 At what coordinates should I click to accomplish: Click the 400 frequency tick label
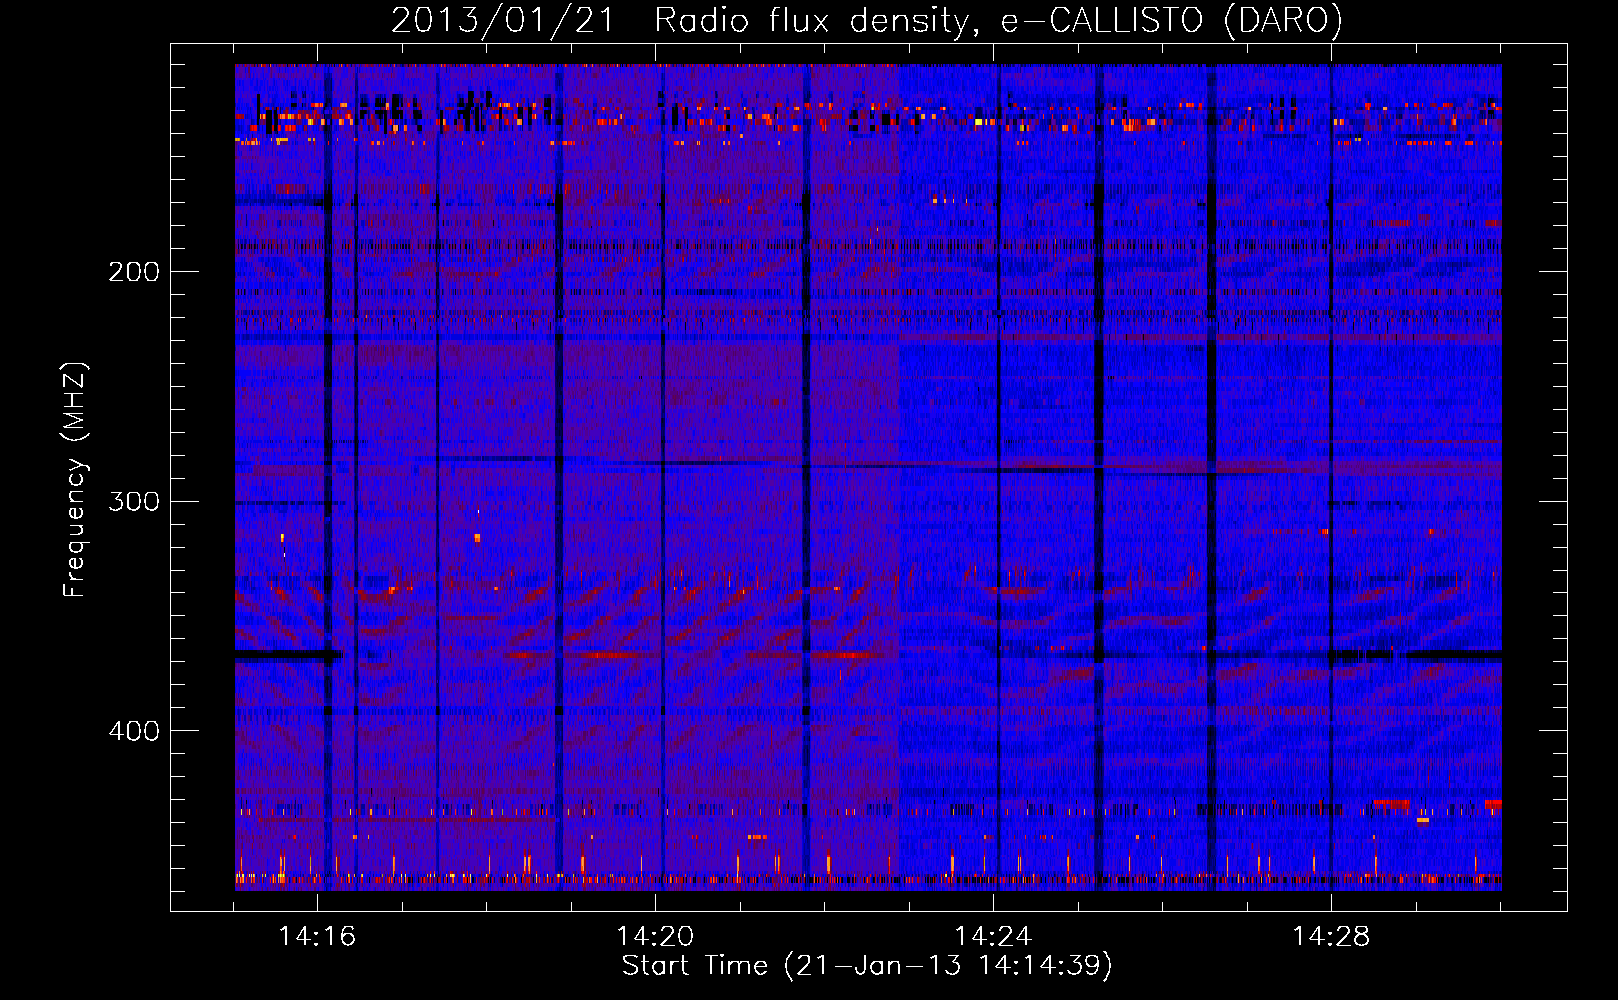pos(134,731)
